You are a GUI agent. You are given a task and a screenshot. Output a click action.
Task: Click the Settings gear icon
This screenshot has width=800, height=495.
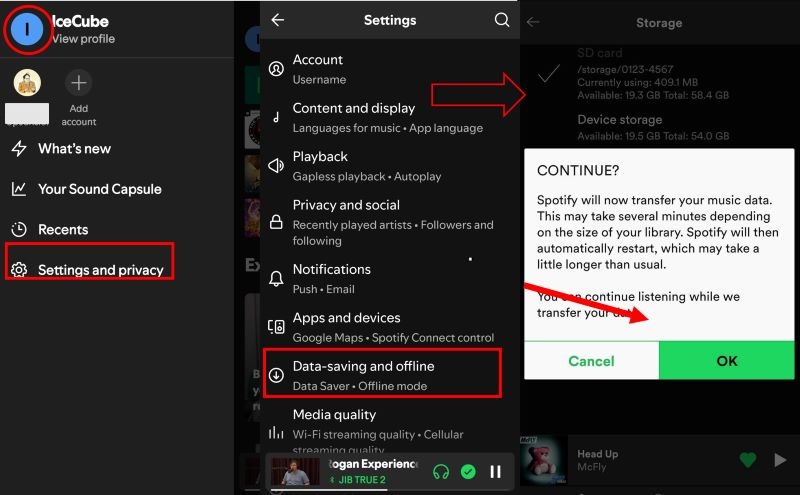coord(19,269)
